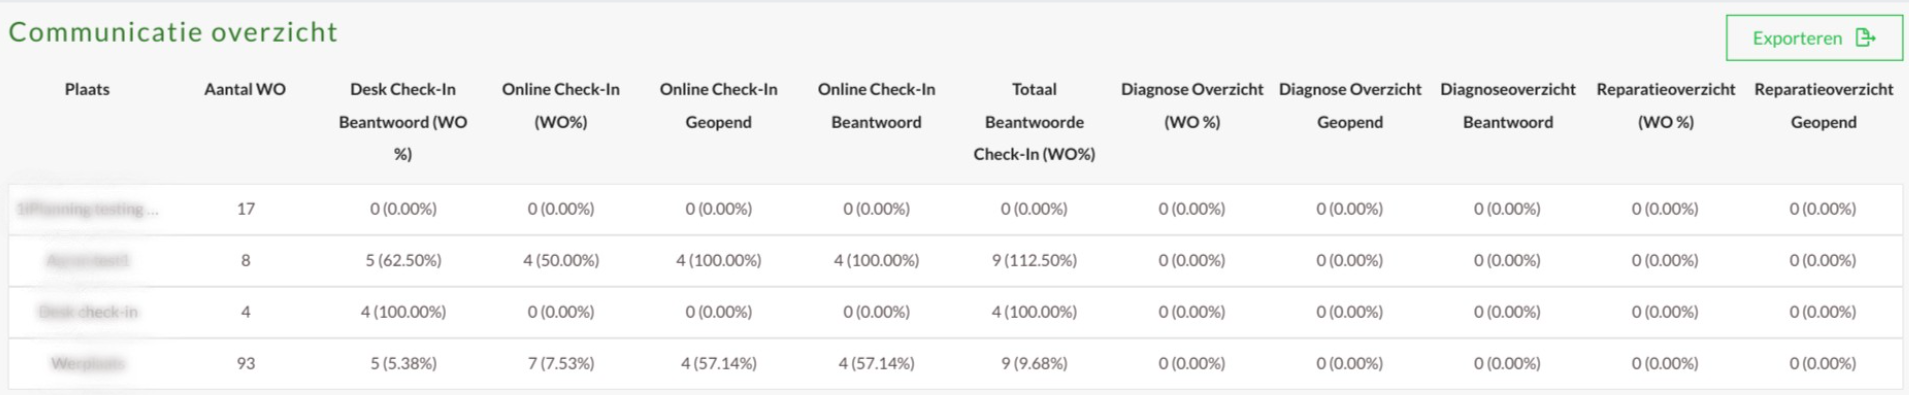The width and height of the screenshot is (1909, 395).
Task: Click the export icon in the Exporteren button
Action: [1865, 38]
